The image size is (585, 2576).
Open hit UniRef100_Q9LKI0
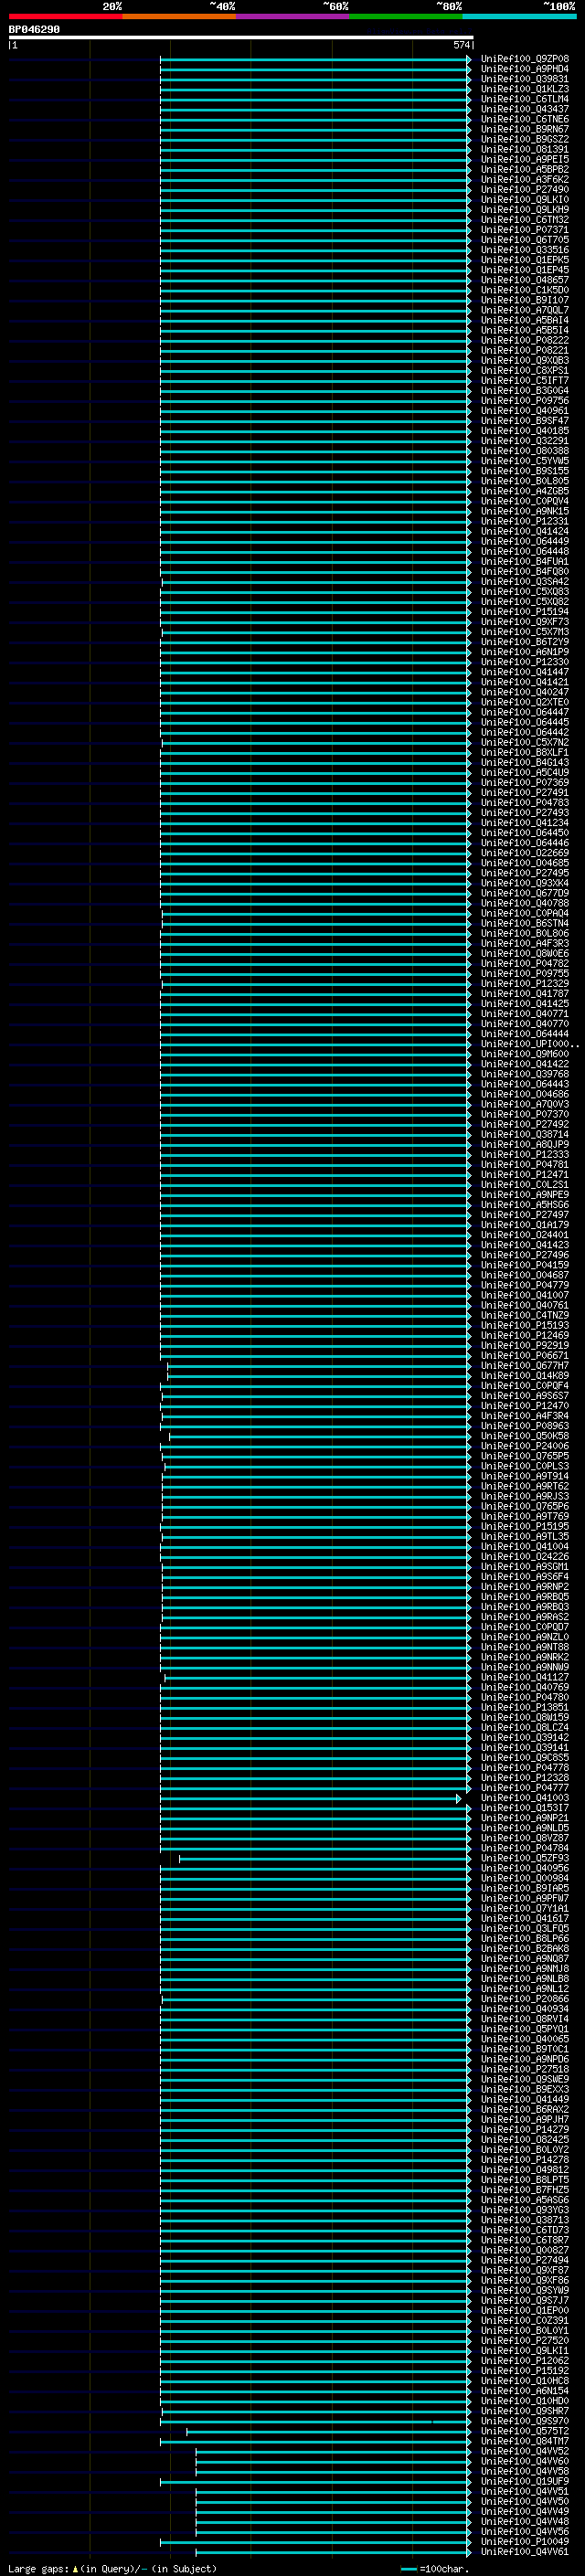(524, 199)
